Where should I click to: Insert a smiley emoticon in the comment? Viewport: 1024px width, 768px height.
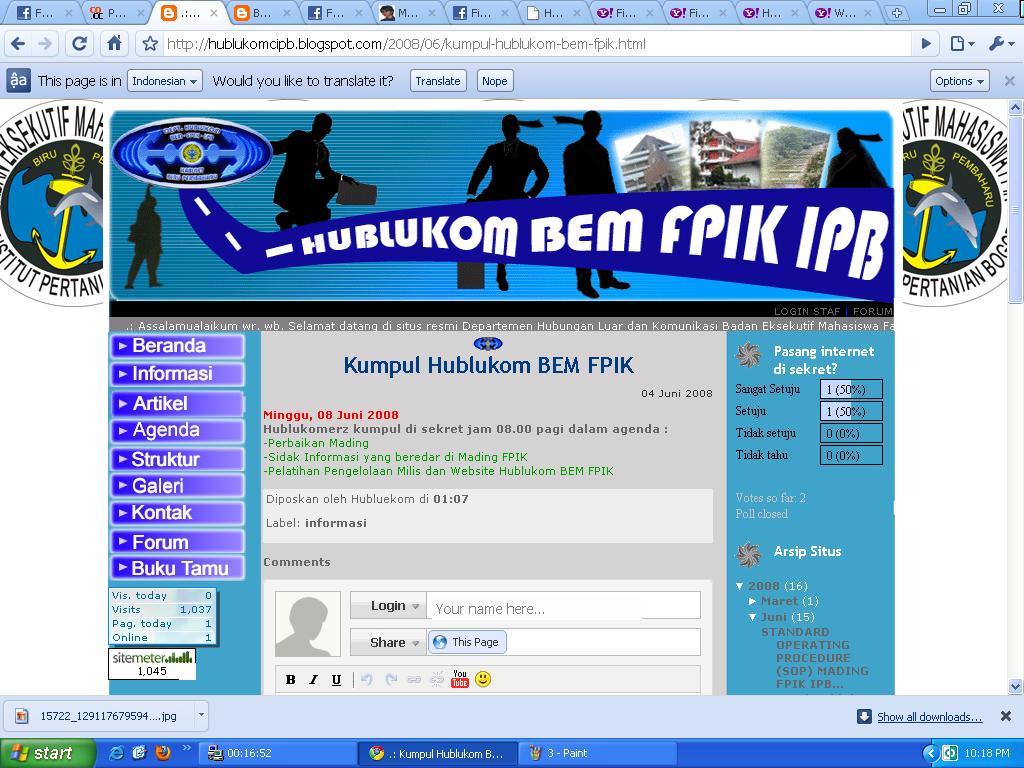tap(483, 679)
